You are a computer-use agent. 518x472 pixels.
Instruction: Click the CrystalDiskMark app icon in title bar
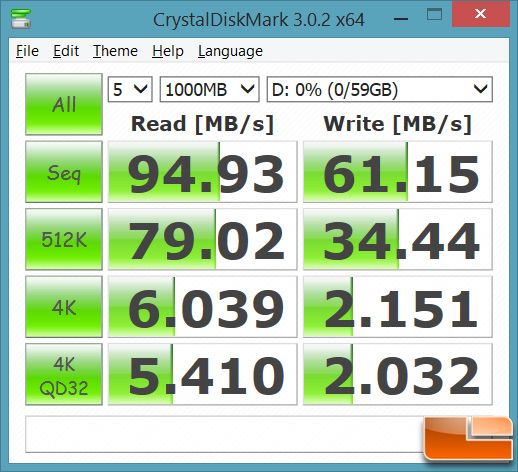click(x=21, y=19)
